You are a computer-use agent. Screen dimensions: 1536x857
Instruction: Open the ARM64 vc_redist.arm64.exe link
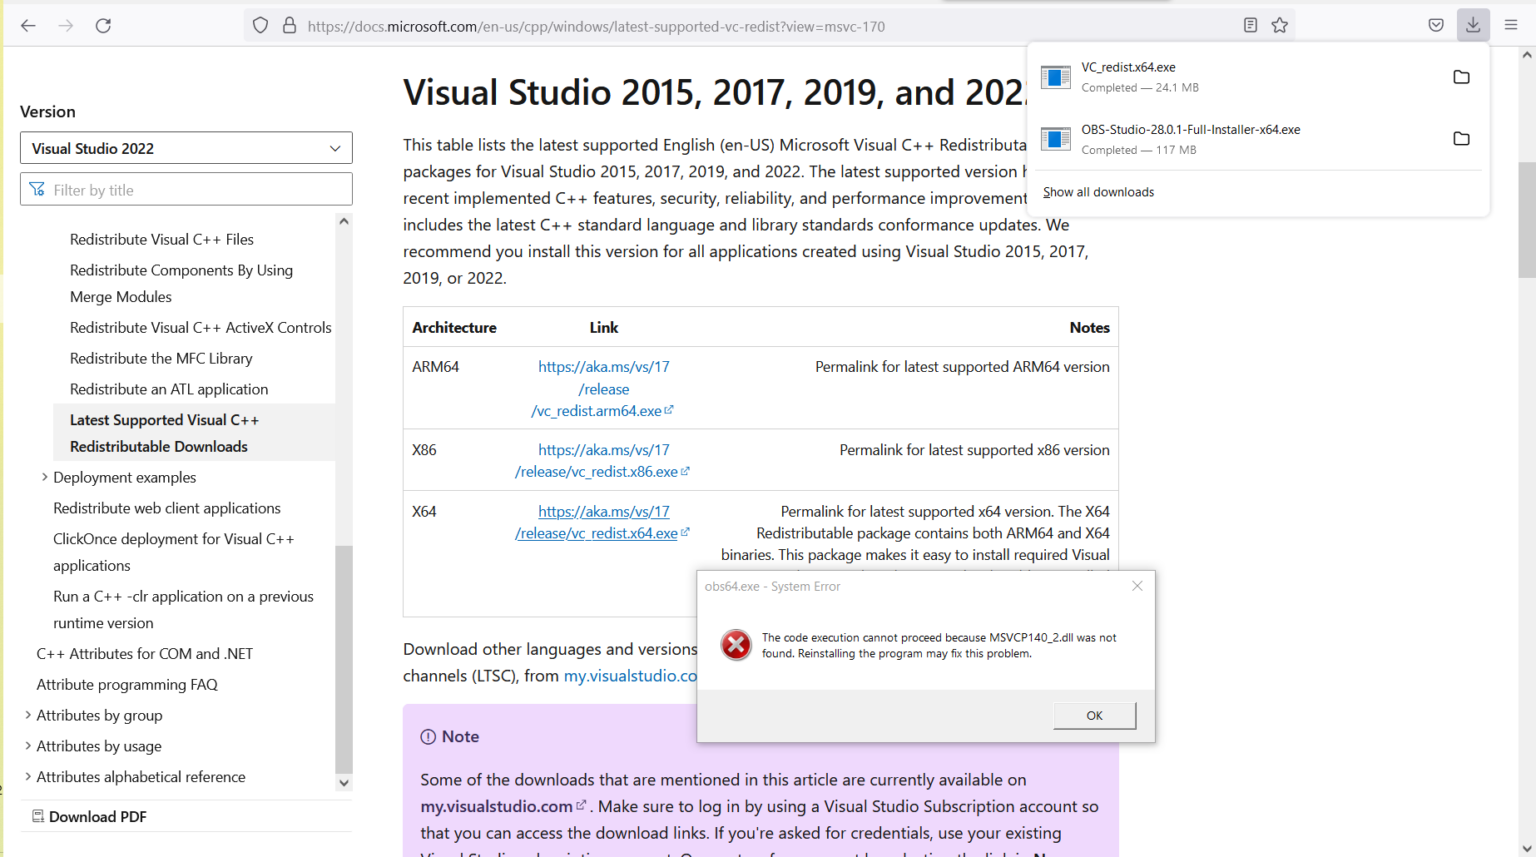coord(601,389)
